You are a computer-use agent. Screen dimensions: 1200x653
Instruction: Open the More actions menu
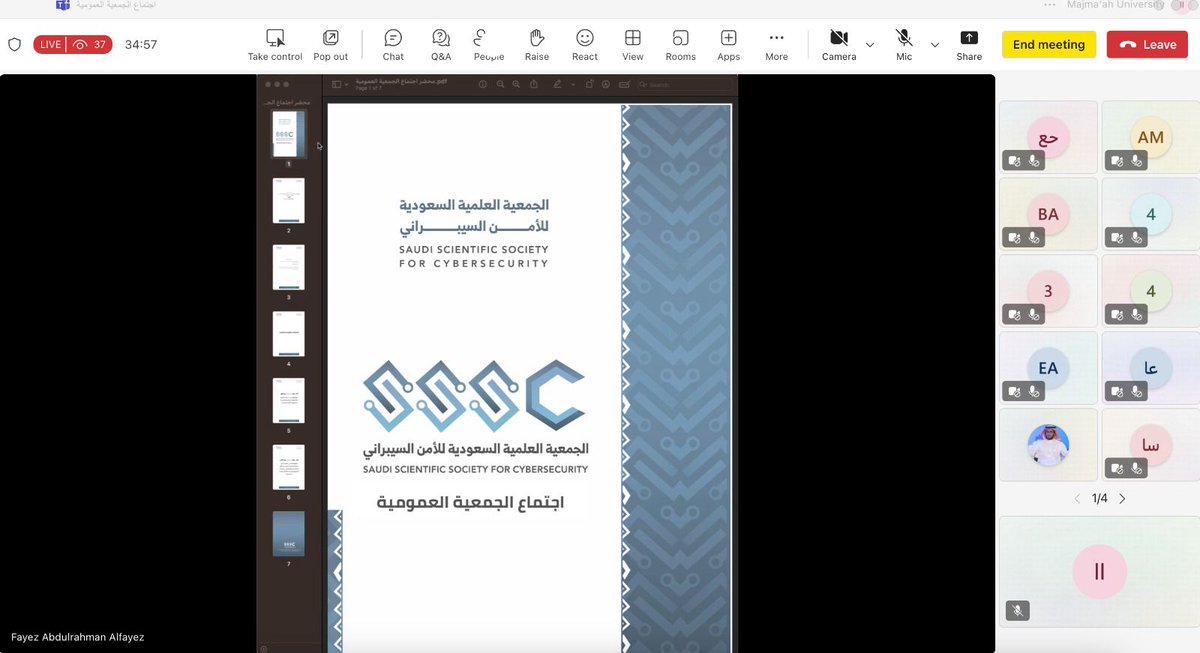tap(777, 45)
